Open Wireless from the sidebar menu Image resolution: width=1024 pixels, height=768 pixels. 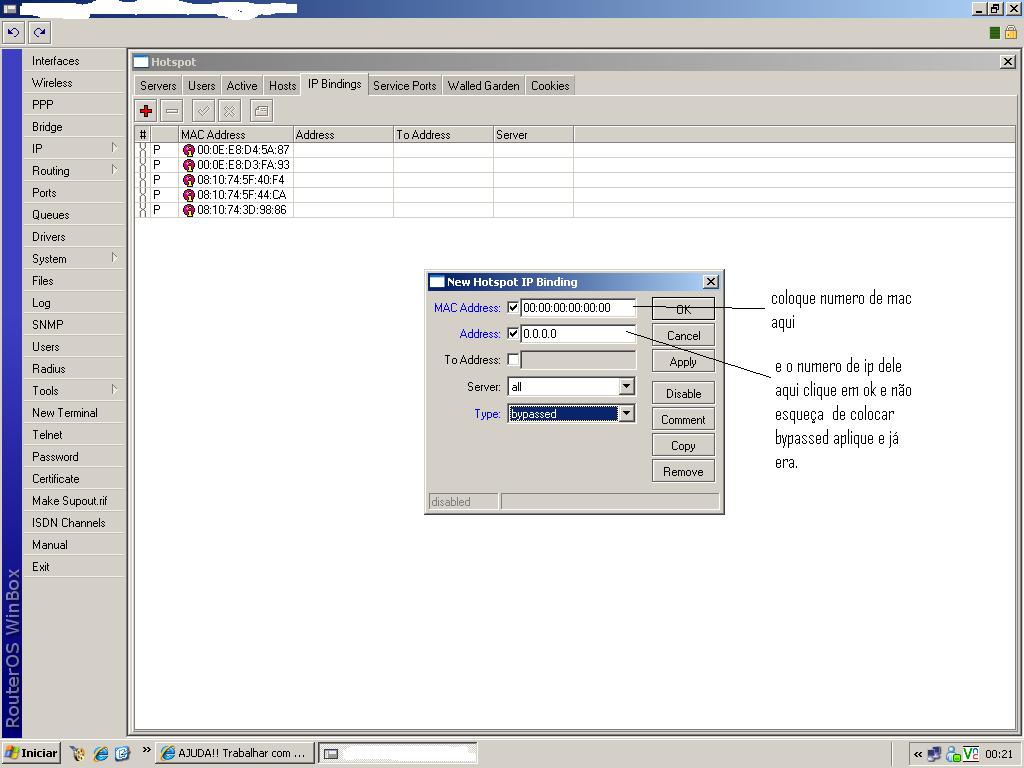pos(74,83)
